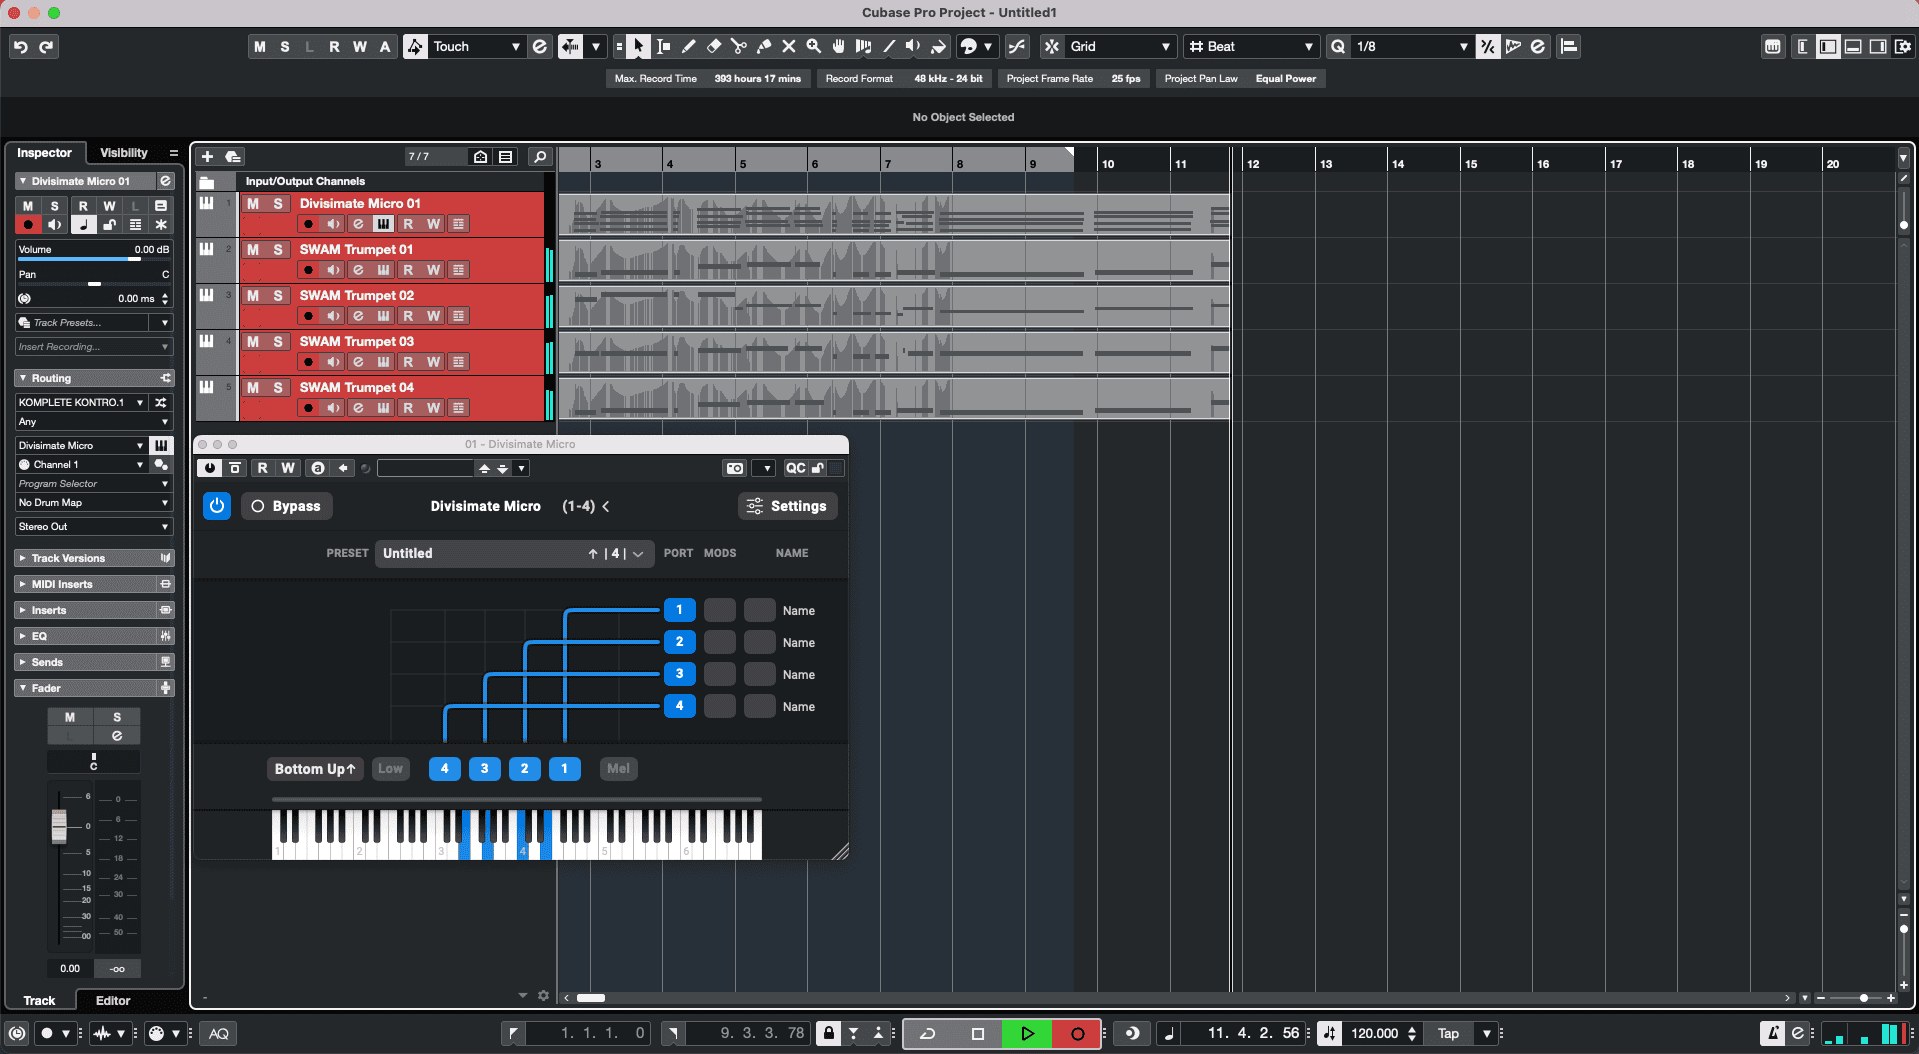Image resolution: width=1919 pixels, height=1054 pixels.
Task: Click the horizontal project scrollbar thumb
Action: coord(591,997)
